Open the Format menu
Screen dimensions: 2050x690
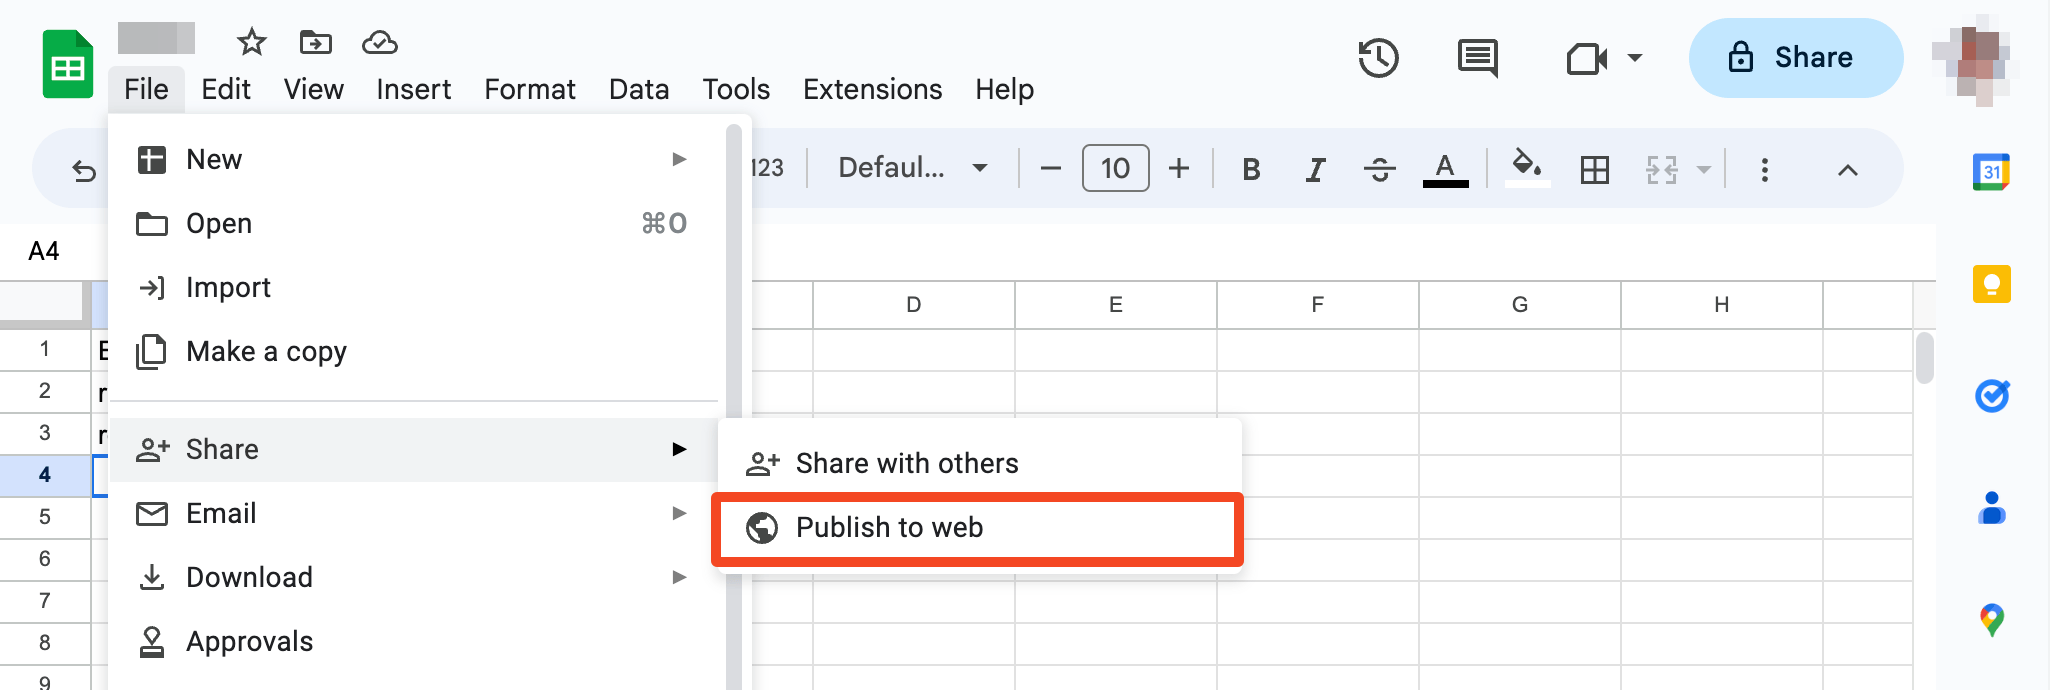pos(530,89)
